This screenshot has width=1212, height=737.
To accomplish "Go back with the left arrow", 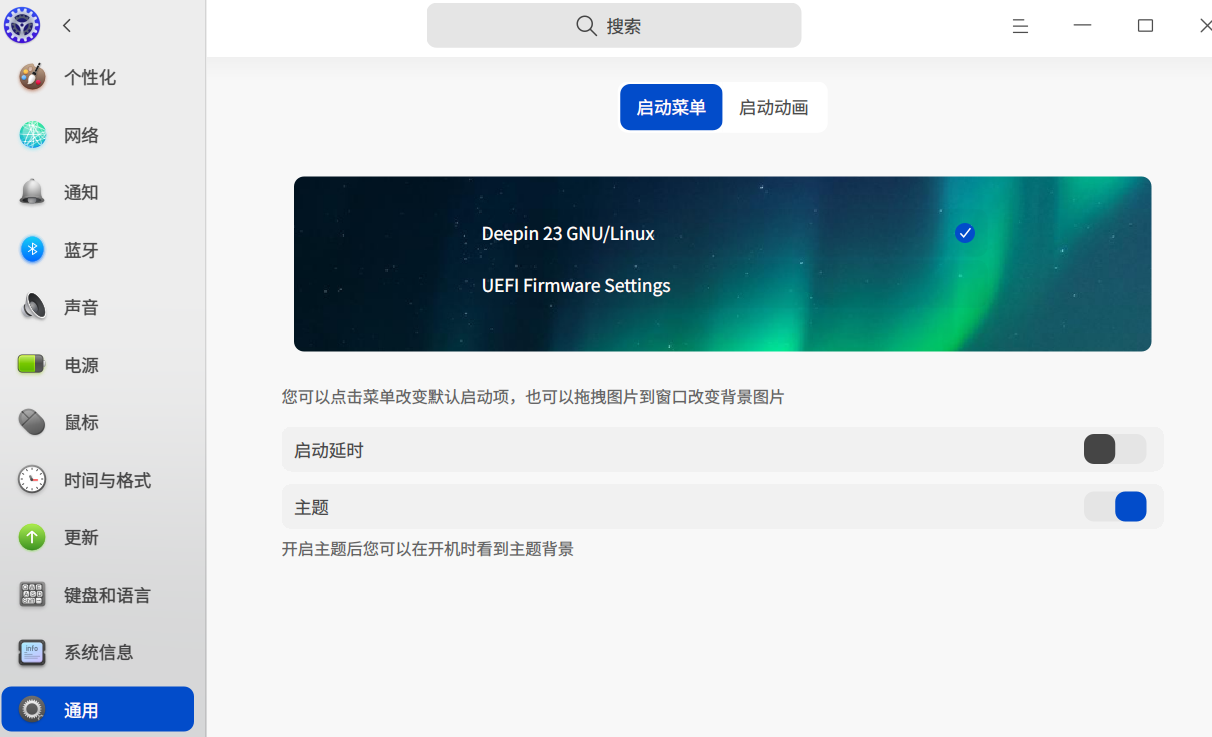I will [x=67, y=26].
